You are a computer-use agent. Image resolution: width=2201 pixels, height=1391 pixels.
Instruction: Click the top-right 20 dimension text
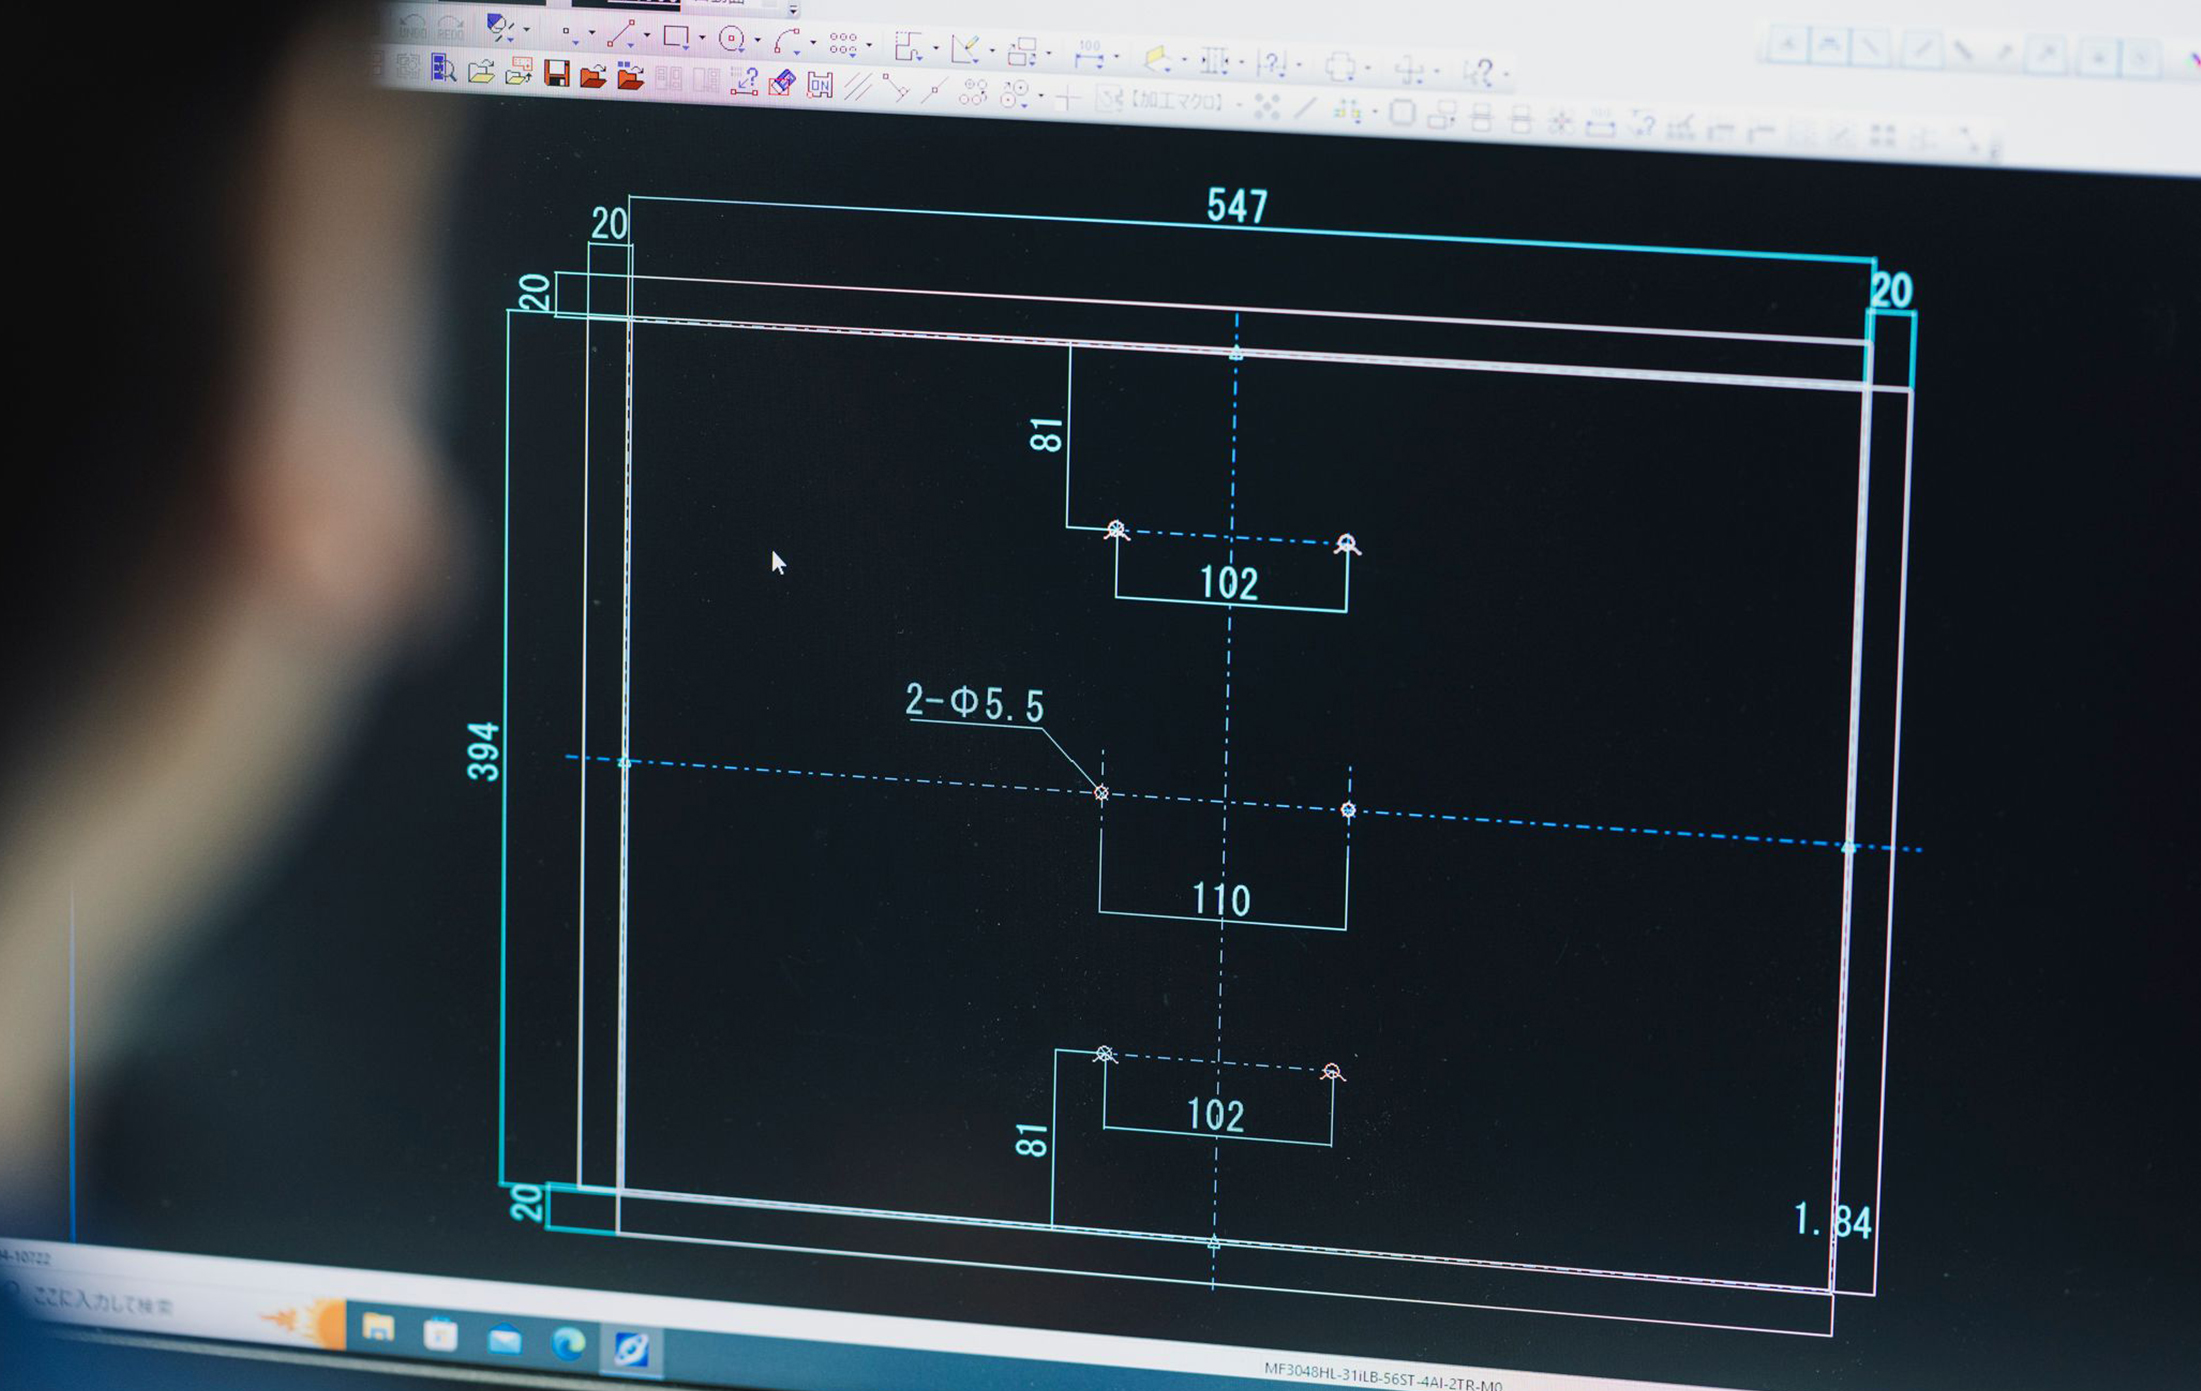tap(1891, 291)
